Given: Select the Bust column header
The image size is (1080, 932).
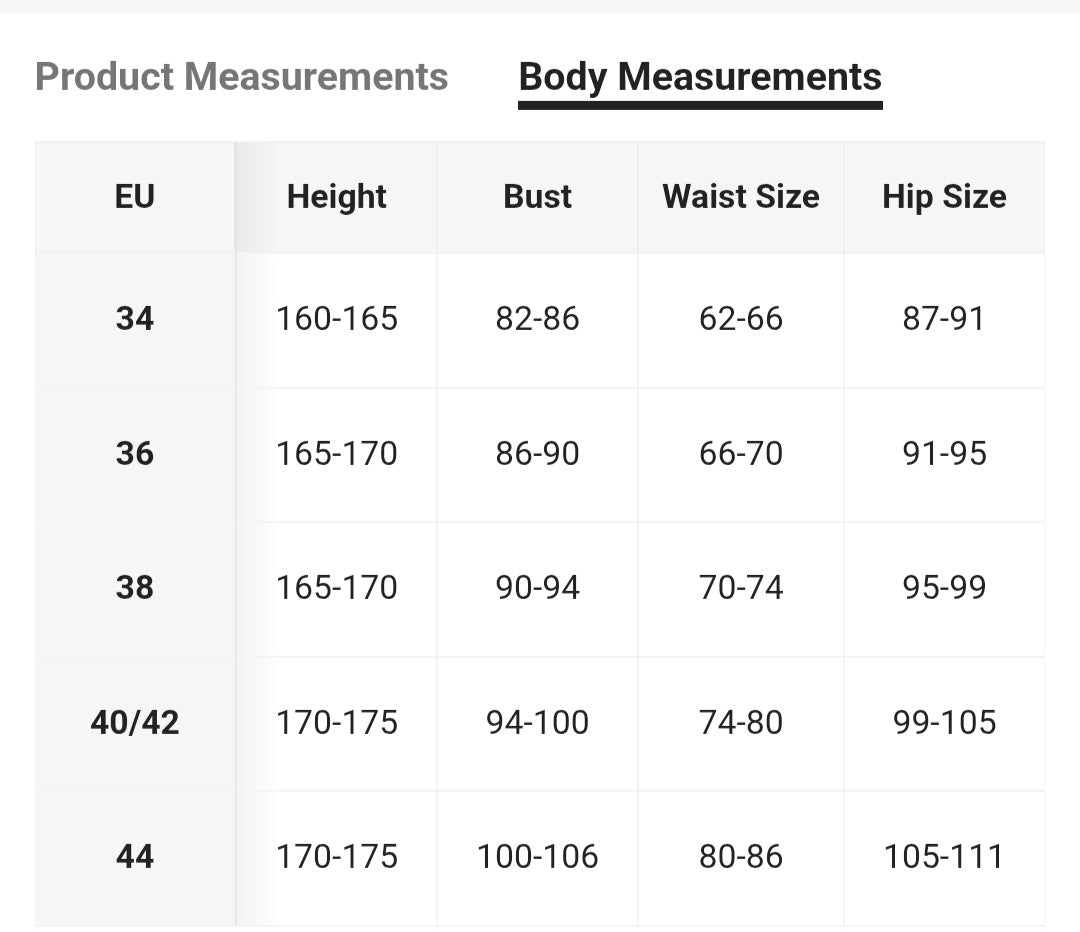Looking at the screenshot, I should 538,197.
